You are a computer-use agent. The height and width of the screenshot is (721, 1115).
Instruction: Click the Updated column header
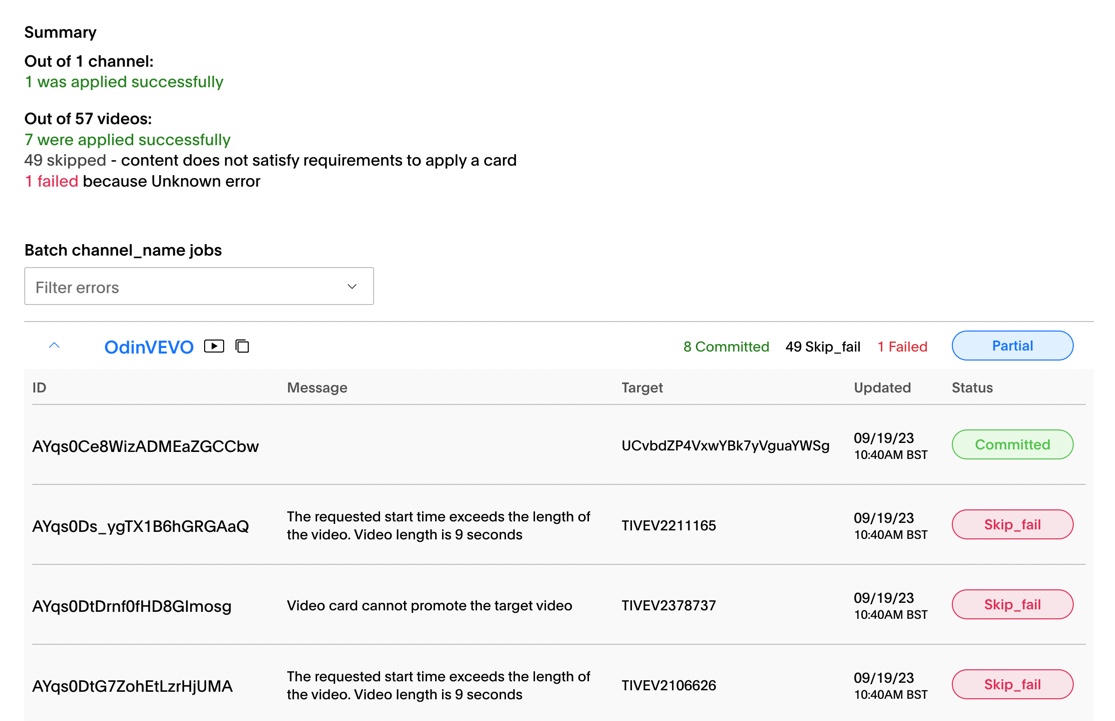coord(882,388)
